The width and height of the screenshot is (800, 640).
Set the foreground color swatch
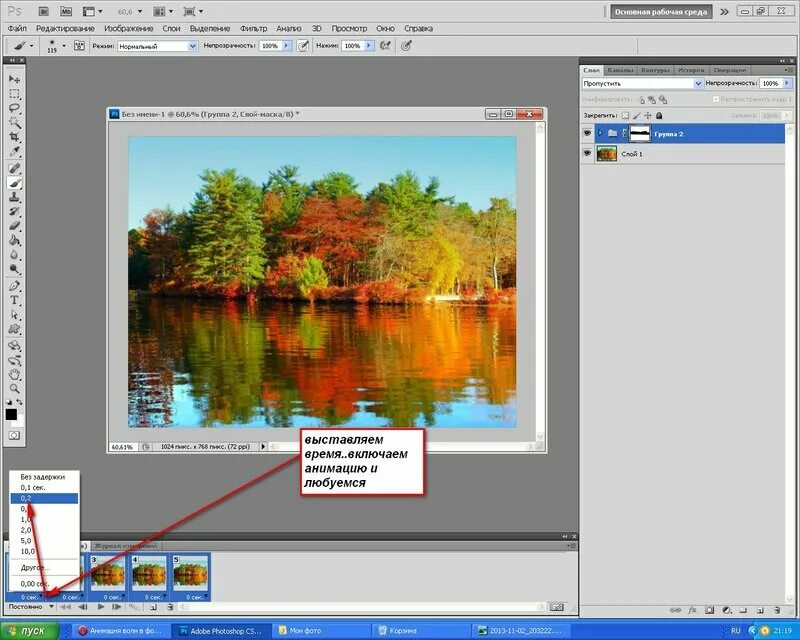[x=11, y=414]
